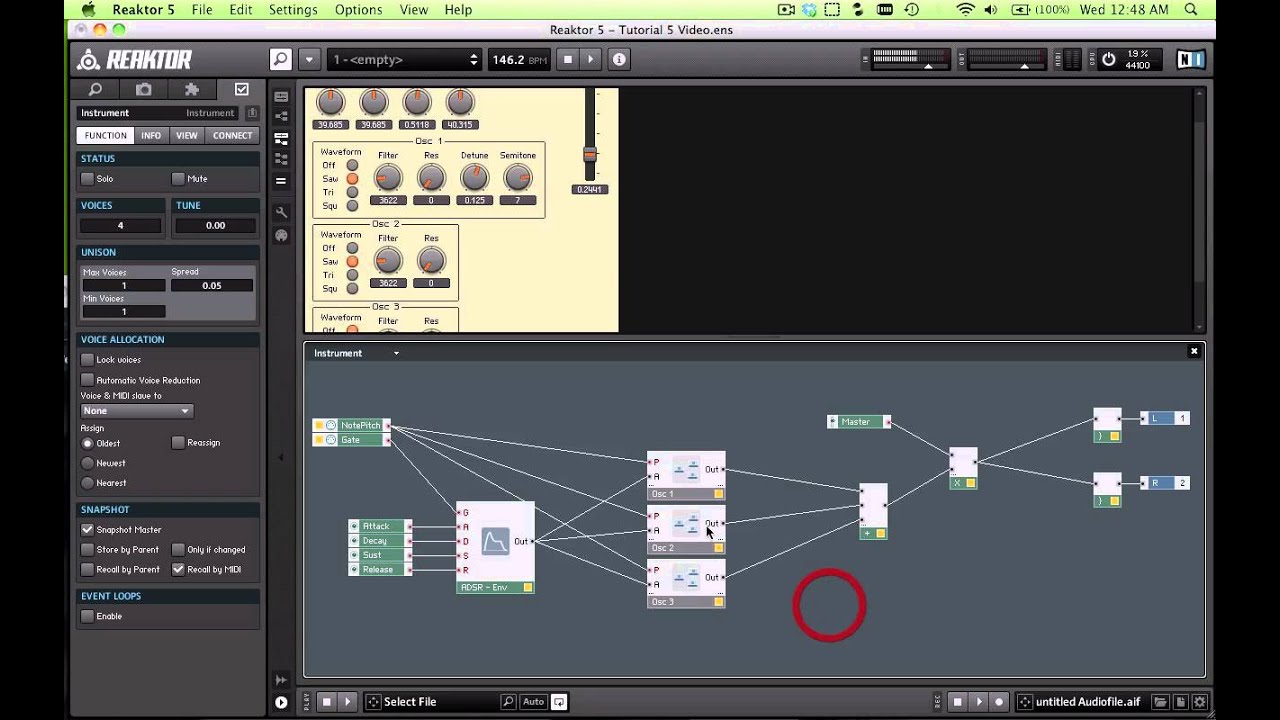Click the magnifier button beside the snapshot selector
The width and height of the screenshot is (1280, 720).
pos(281,59)
